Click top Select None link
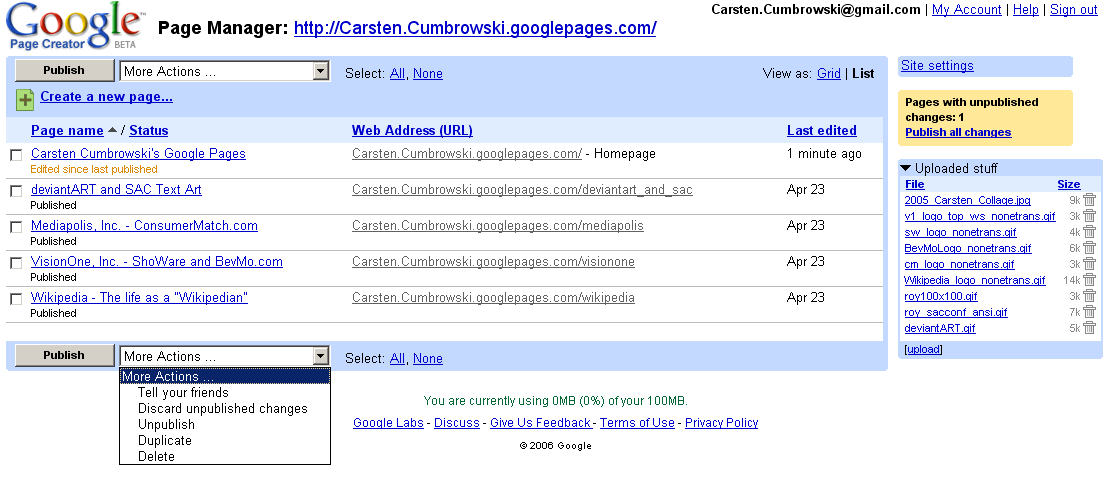Viewport: 1111px width, 479px height. [428, 74]
